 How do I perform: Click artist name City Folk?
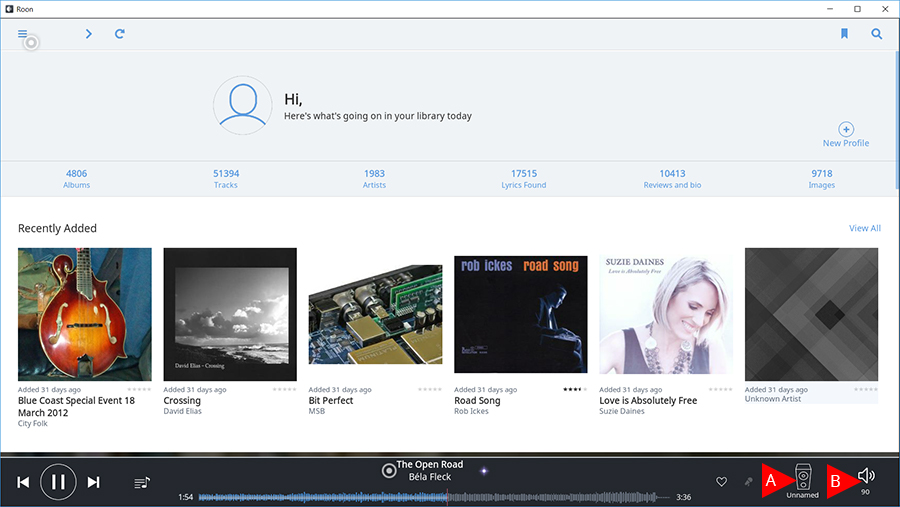(x=33, y=423)
